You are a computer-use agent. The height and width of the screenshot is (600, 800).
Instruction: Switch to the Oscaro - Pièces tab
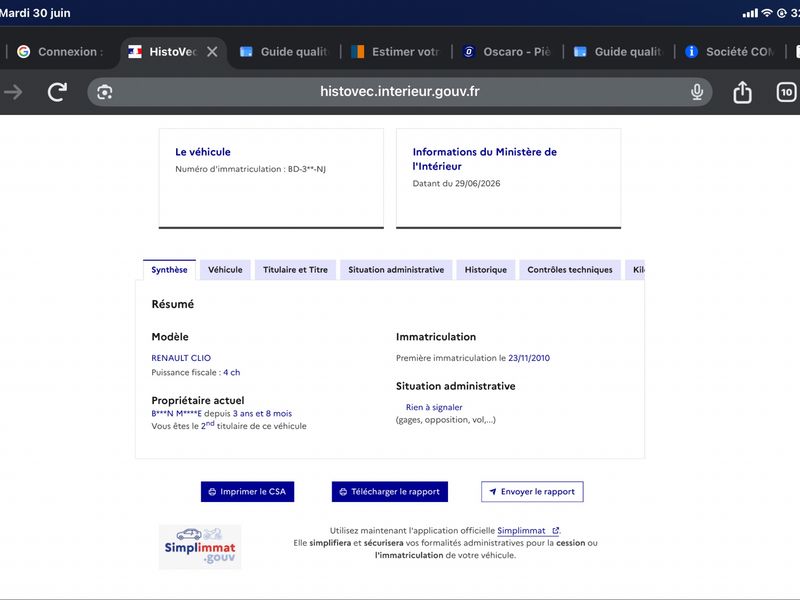tap(507, 52)
